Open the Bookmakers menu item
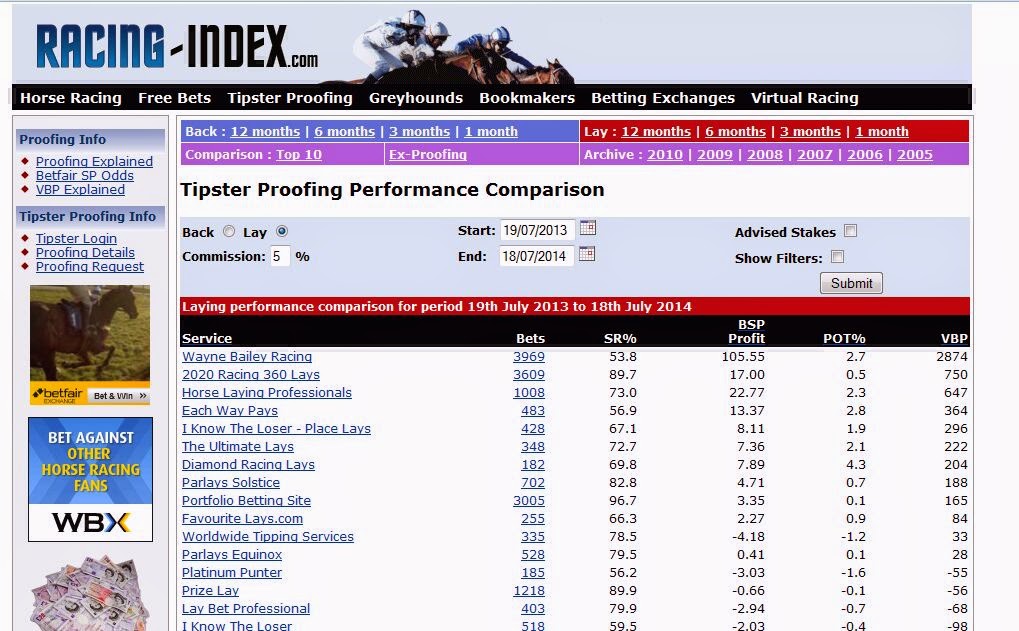The height and width of the screenshot is (631, 1019). pyautogui.click(x=527, y=98)
